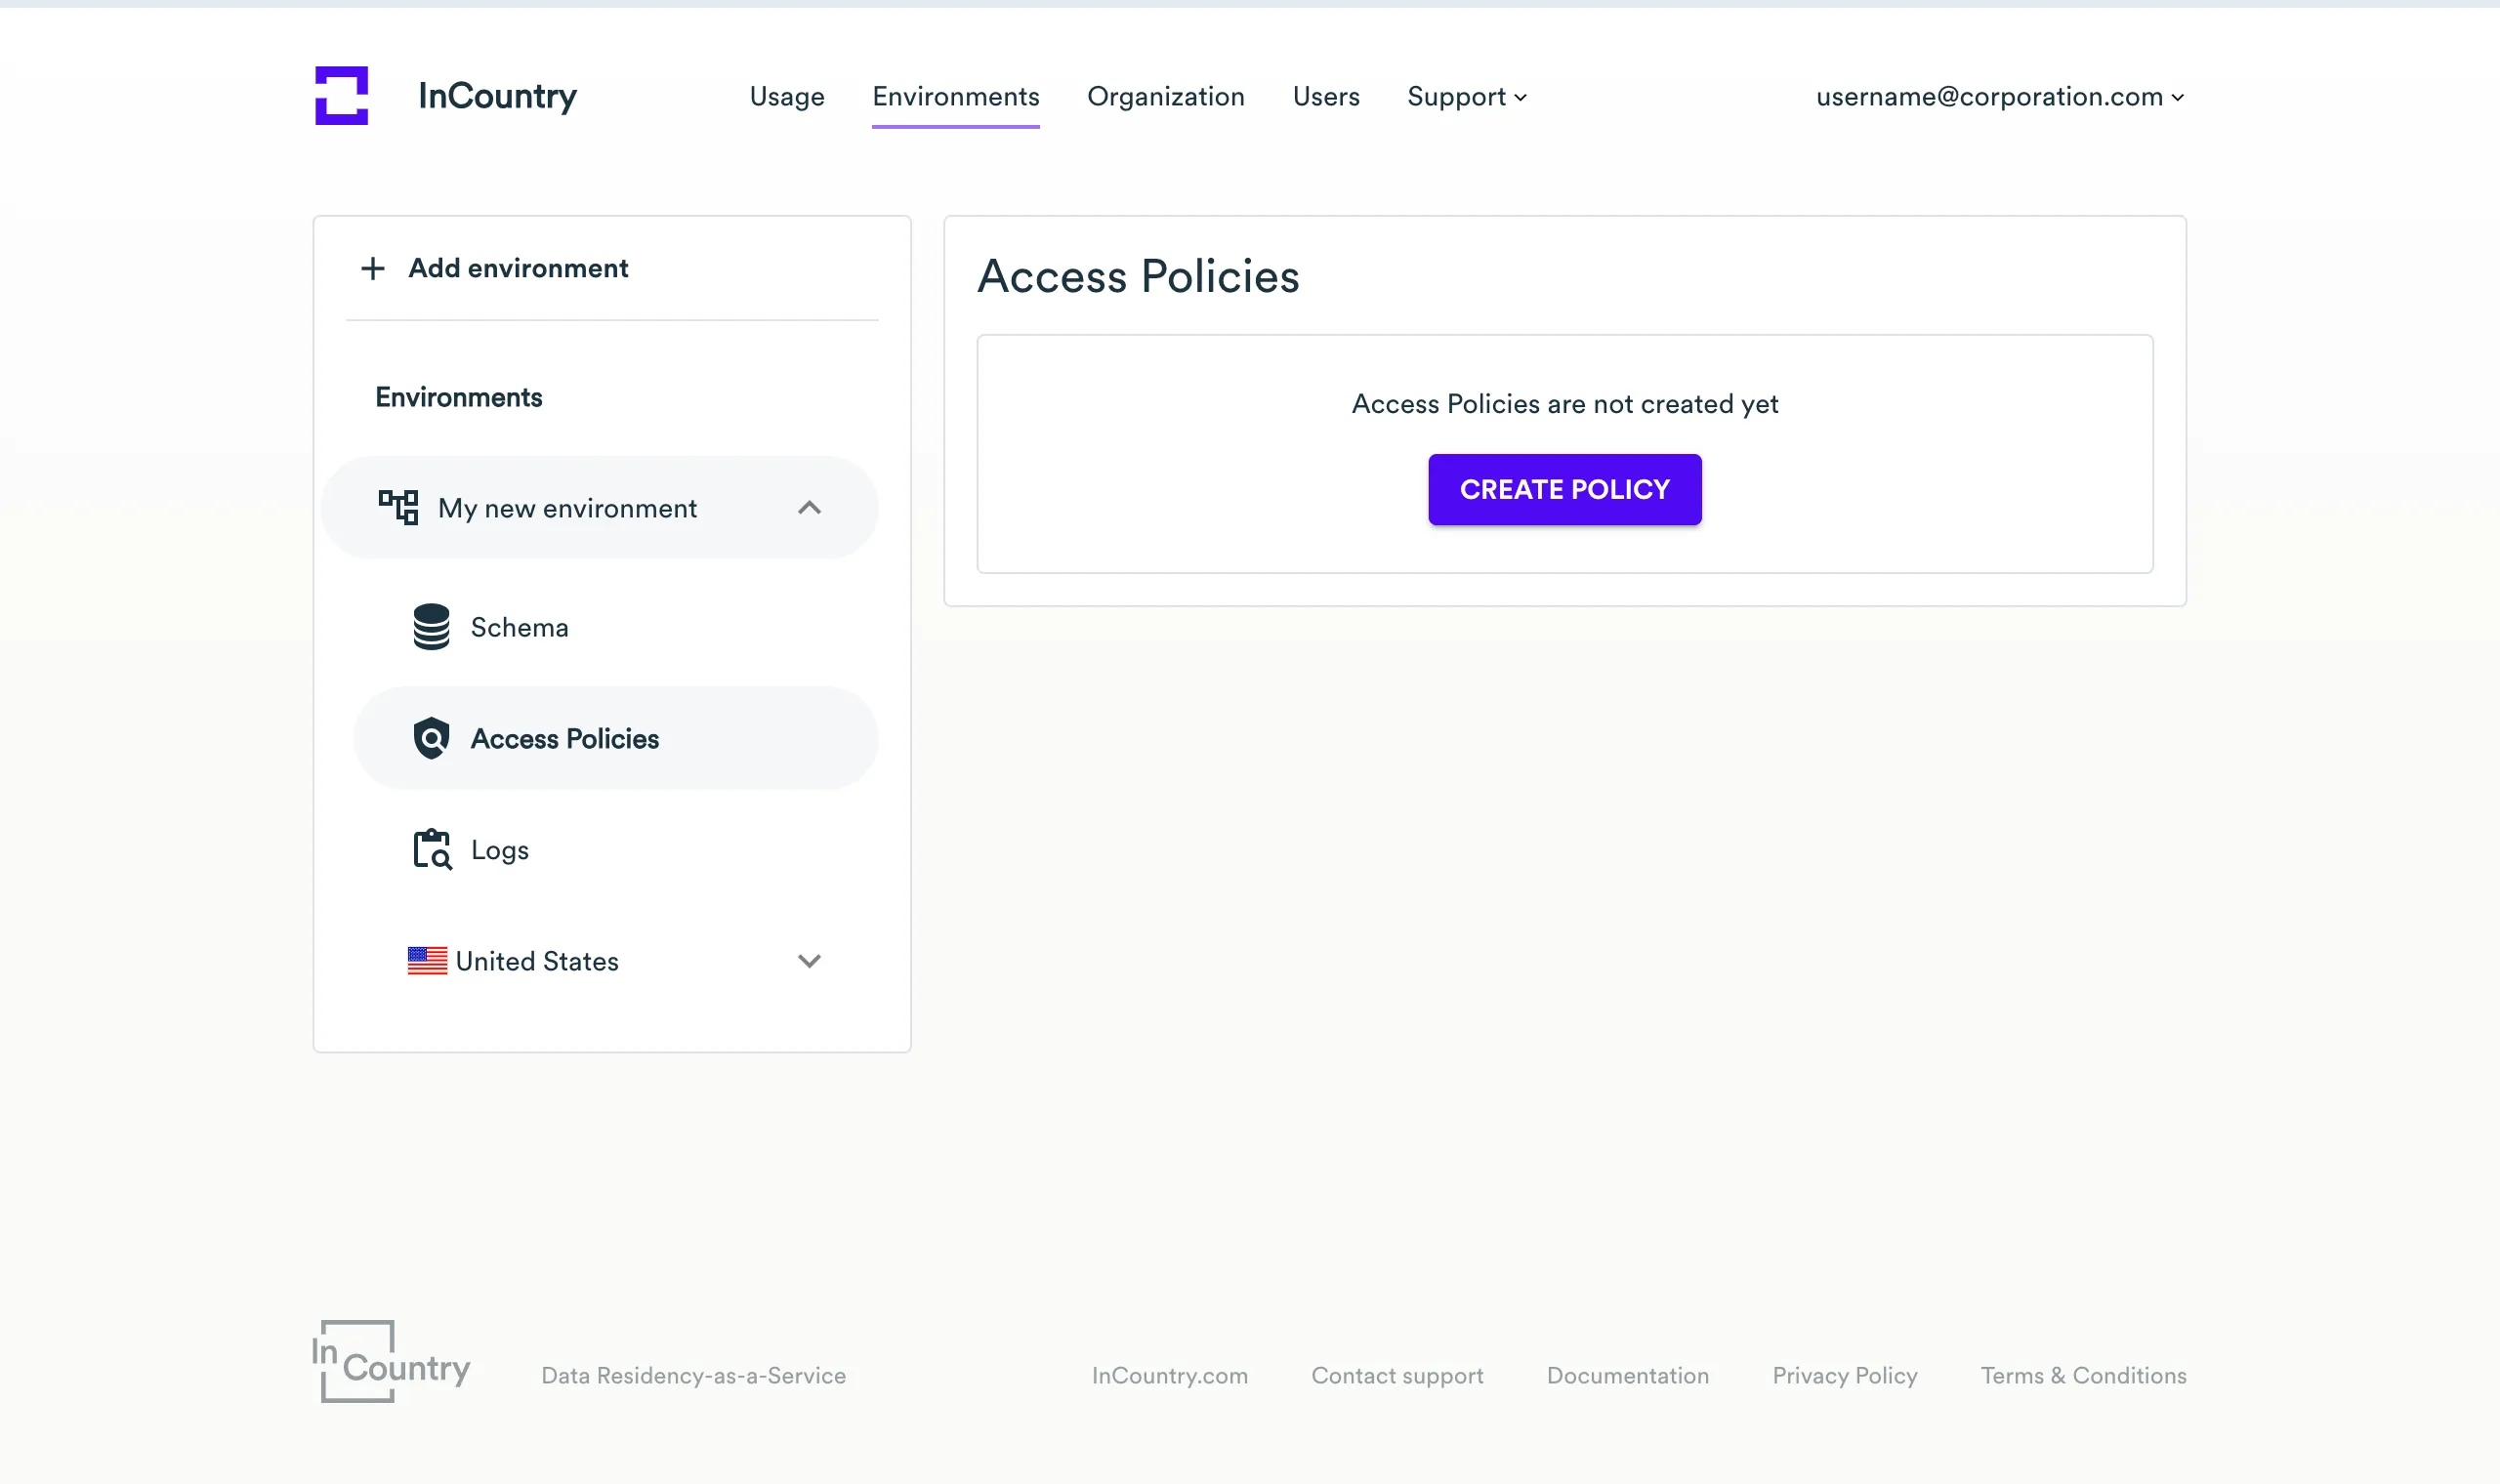2500x1484 pixels.
Task: Open Logs via the clipboard search icon
Action: point(431,849)
